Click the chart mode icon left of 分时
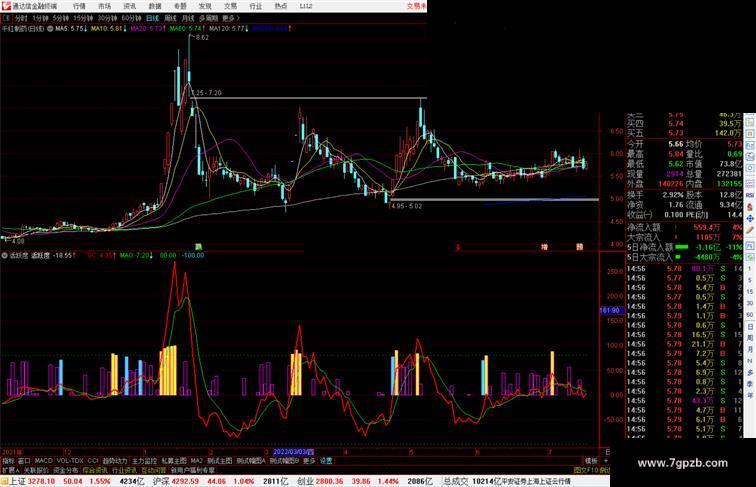The image size is (756, 487). [6, 18]
